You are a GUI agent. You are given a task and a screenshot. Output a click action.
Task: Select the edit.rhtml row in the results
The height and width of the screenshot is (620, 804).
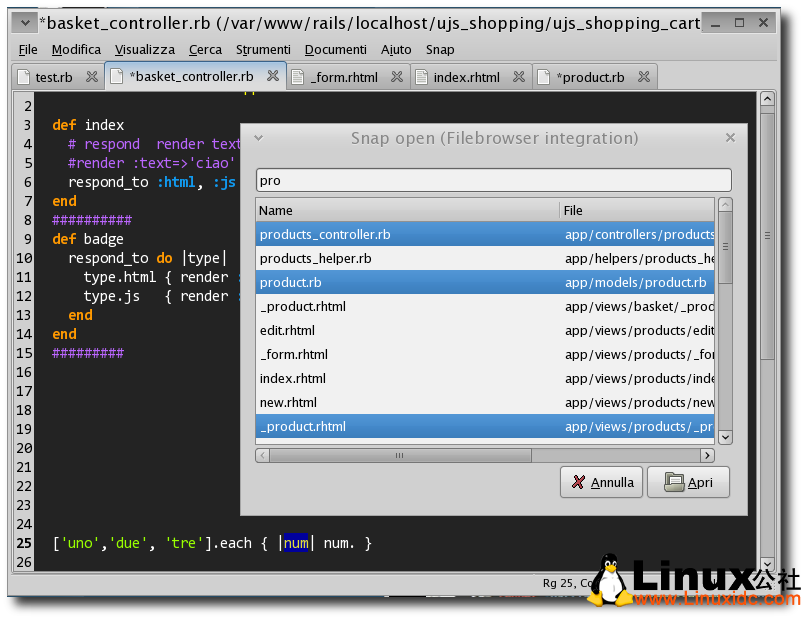click(x=287, y=330)
